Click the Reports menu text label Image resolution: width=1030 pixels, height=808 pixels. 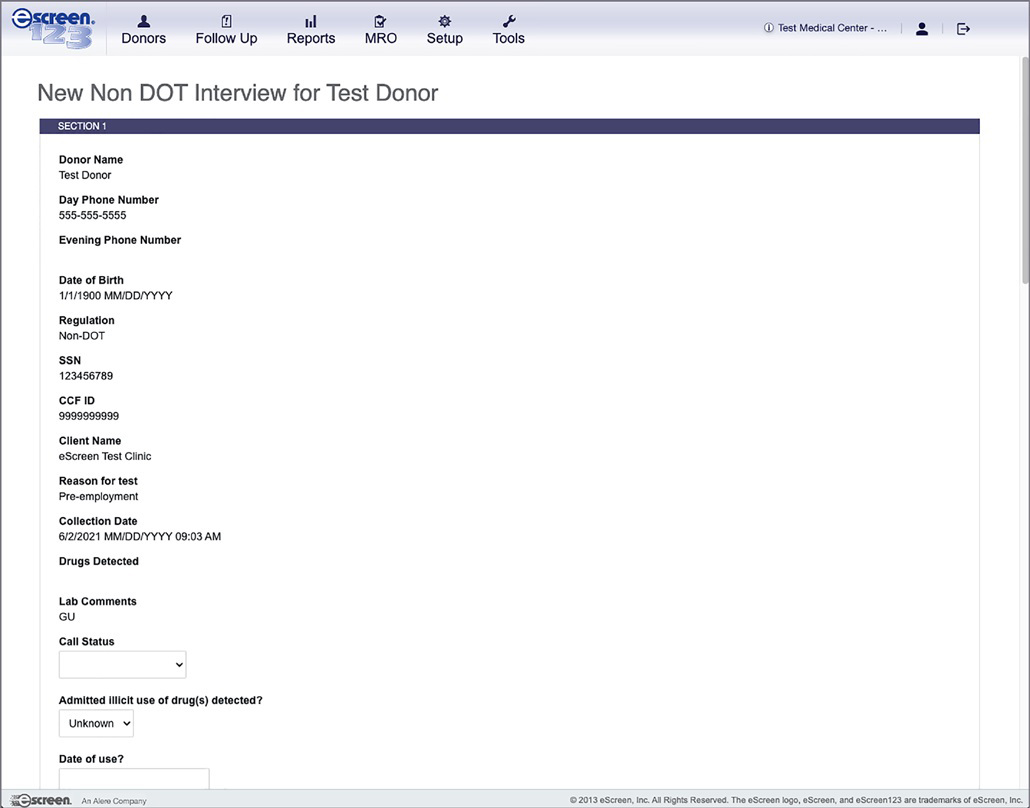tap(311, 39)
